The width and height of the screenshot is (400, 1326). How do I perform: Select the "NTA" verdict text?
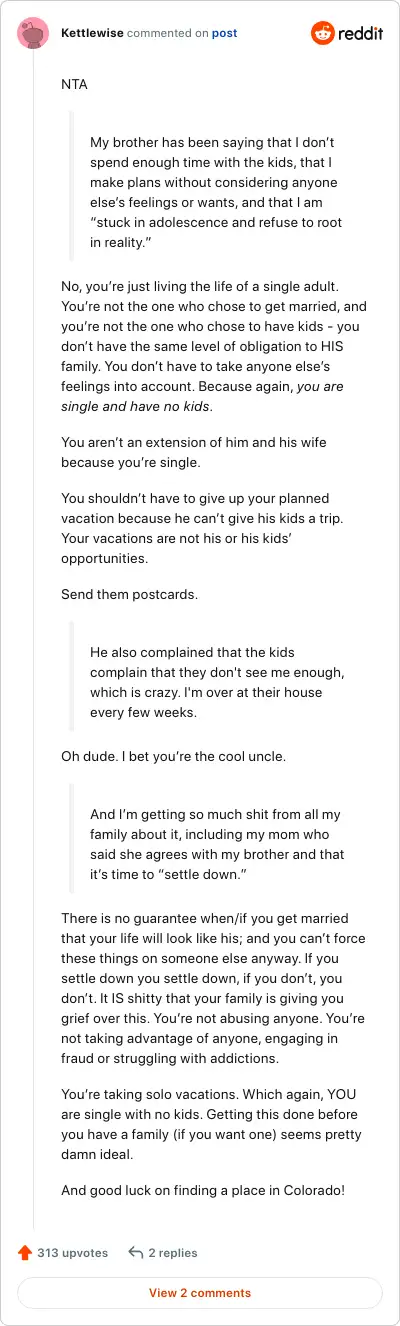tap(74, 84)
